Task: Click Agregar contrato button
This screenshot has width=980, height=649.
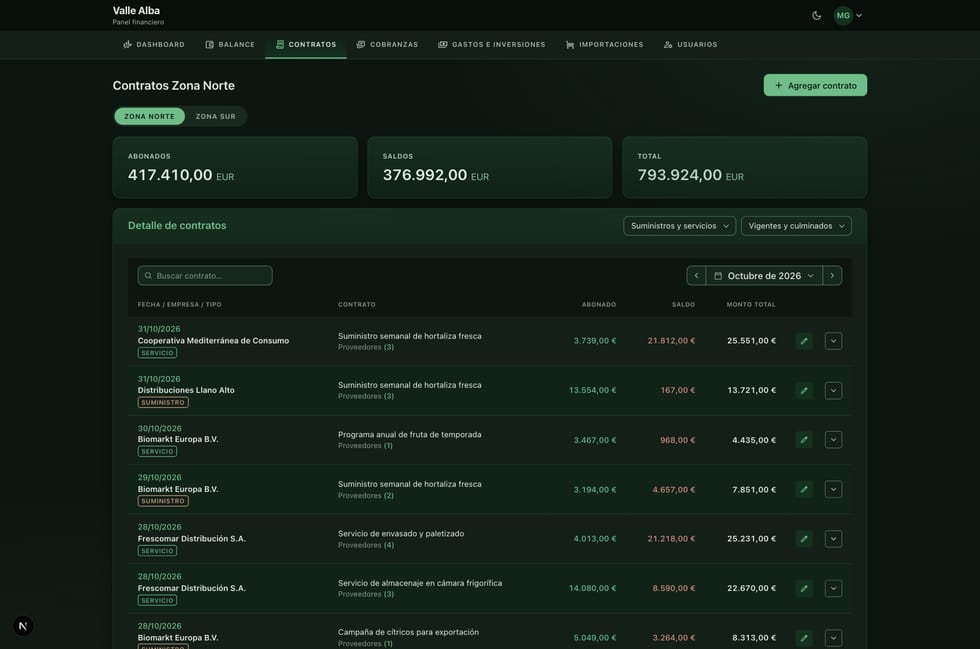Action: point(815,85)
